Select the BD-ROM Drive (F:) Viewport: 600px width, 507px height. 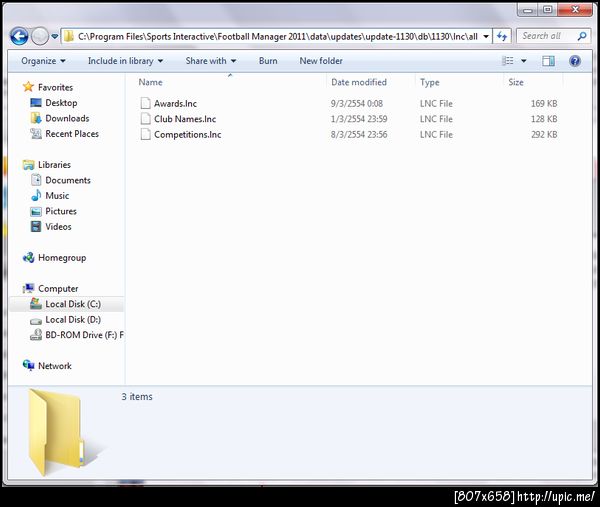click(x=84, y=335)
